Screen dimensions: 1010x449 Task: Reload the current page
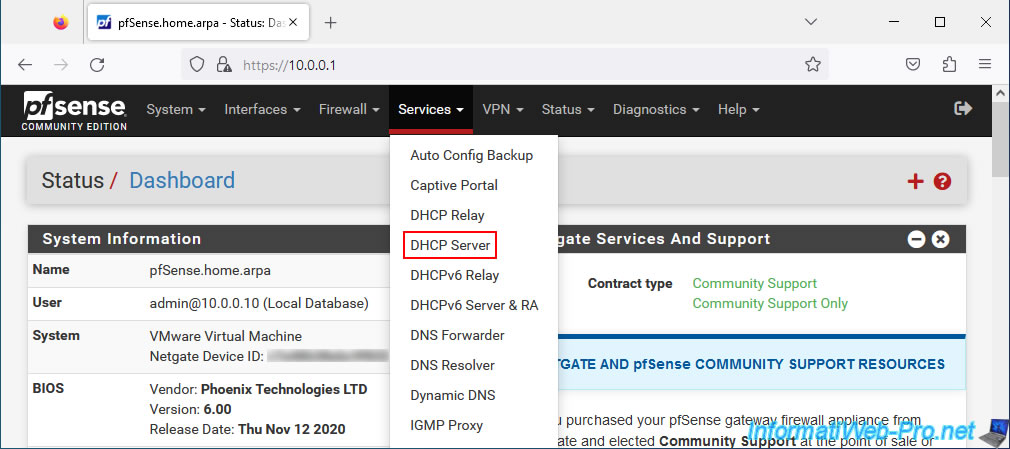97,64
